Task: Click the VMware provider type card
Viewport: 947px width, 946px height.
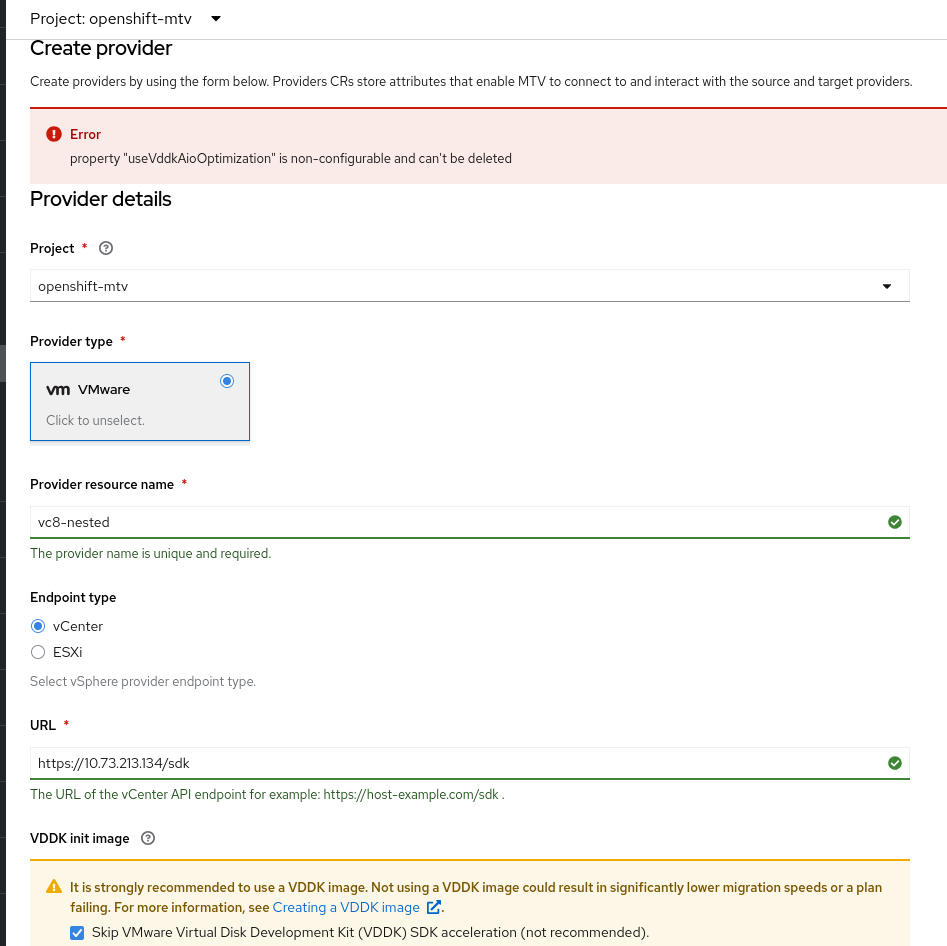Action: pyautogui.click(x=140, y=401)
